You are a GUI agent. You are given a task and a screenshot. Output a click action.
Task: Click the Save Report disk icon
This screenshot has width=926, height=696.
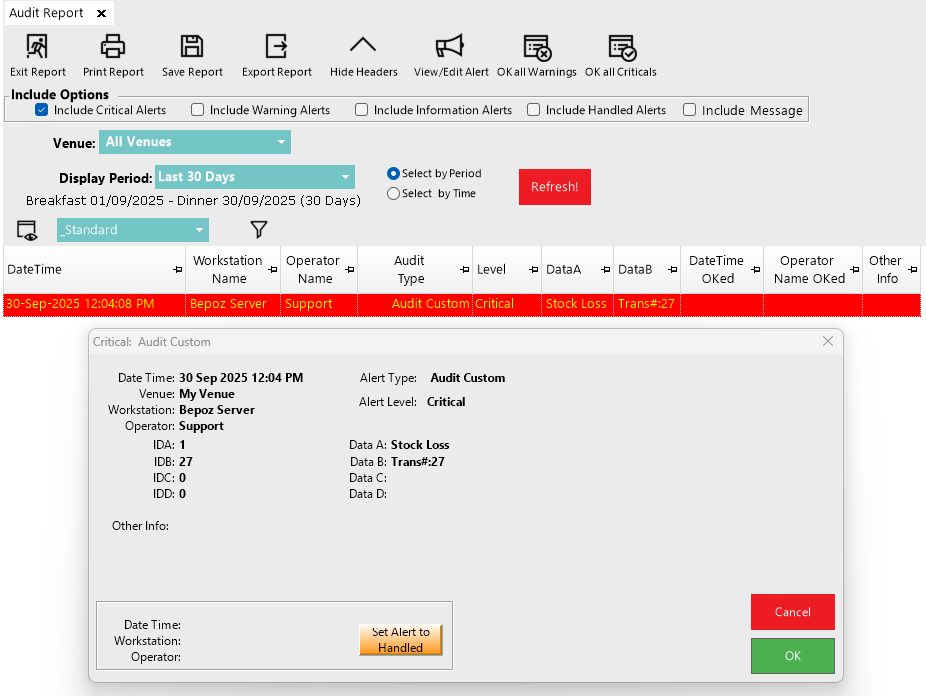[x=192, y=47]
